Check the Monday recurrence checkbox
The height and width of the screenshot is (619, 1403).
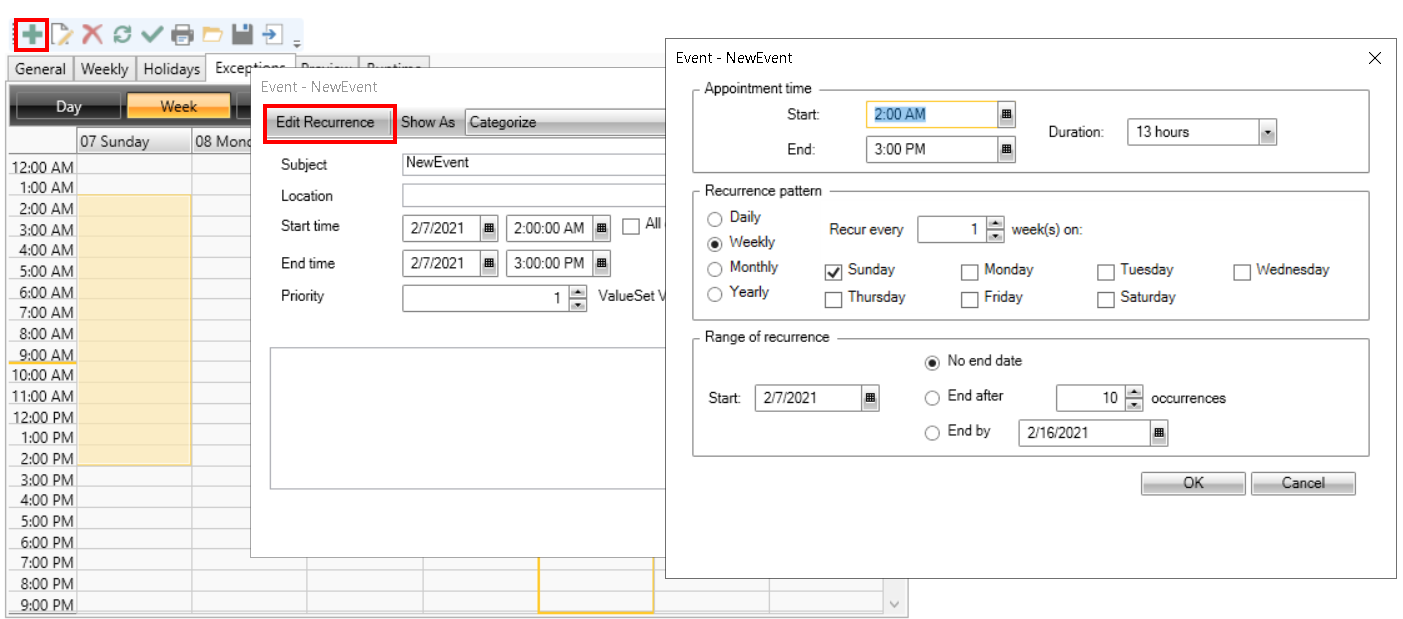click(969, 272)
